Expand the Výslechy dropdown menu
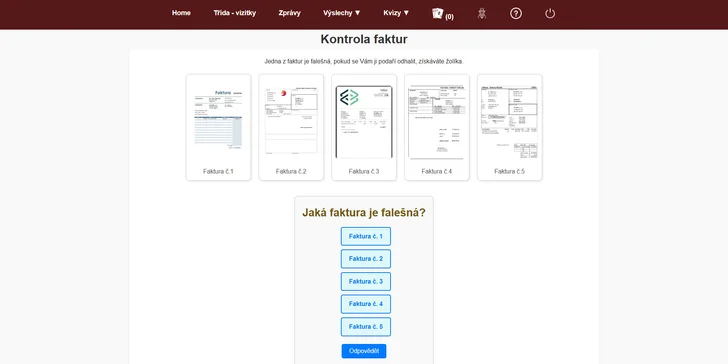 (342, 13)
